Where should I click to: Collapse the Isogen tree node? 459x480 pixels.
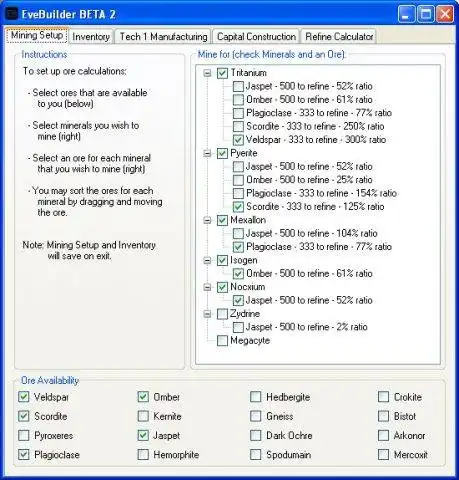(x=207, y=260)
